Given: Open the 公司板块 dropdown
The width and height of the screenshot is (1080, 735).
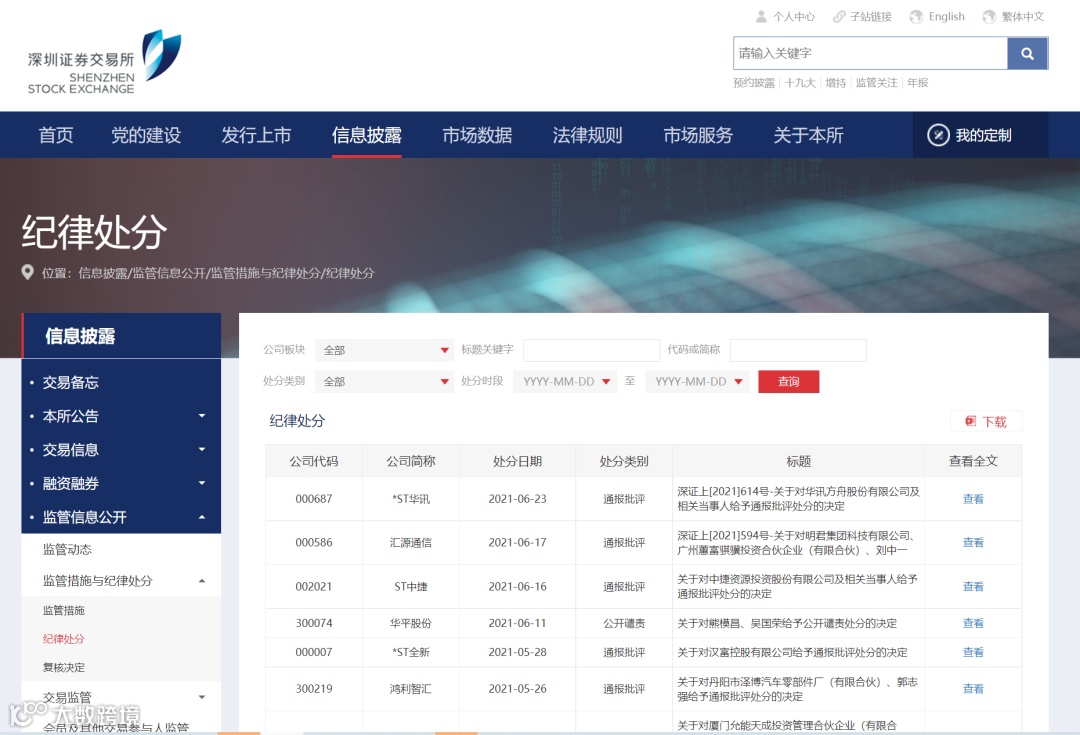Looking at the screenshot, I should click(x=384, y=350).
